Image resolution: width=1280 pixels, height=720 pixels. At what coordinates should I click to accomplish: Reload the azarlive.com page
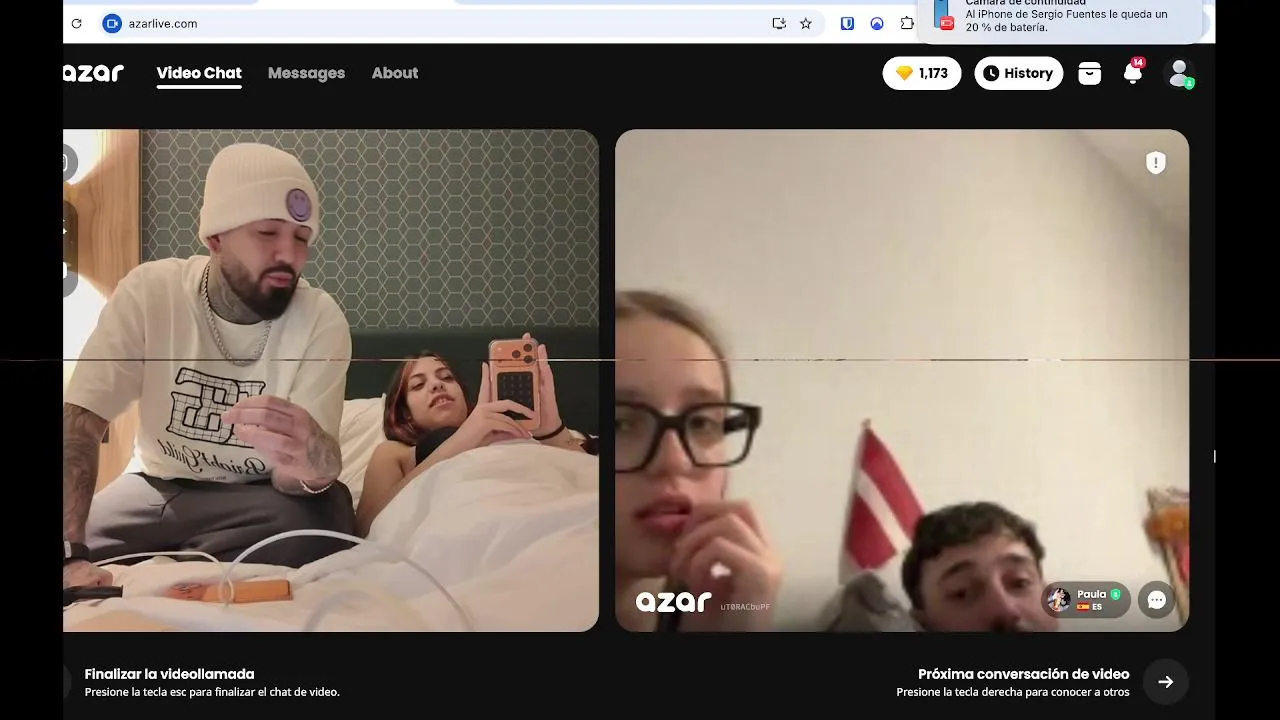[76, 23]
